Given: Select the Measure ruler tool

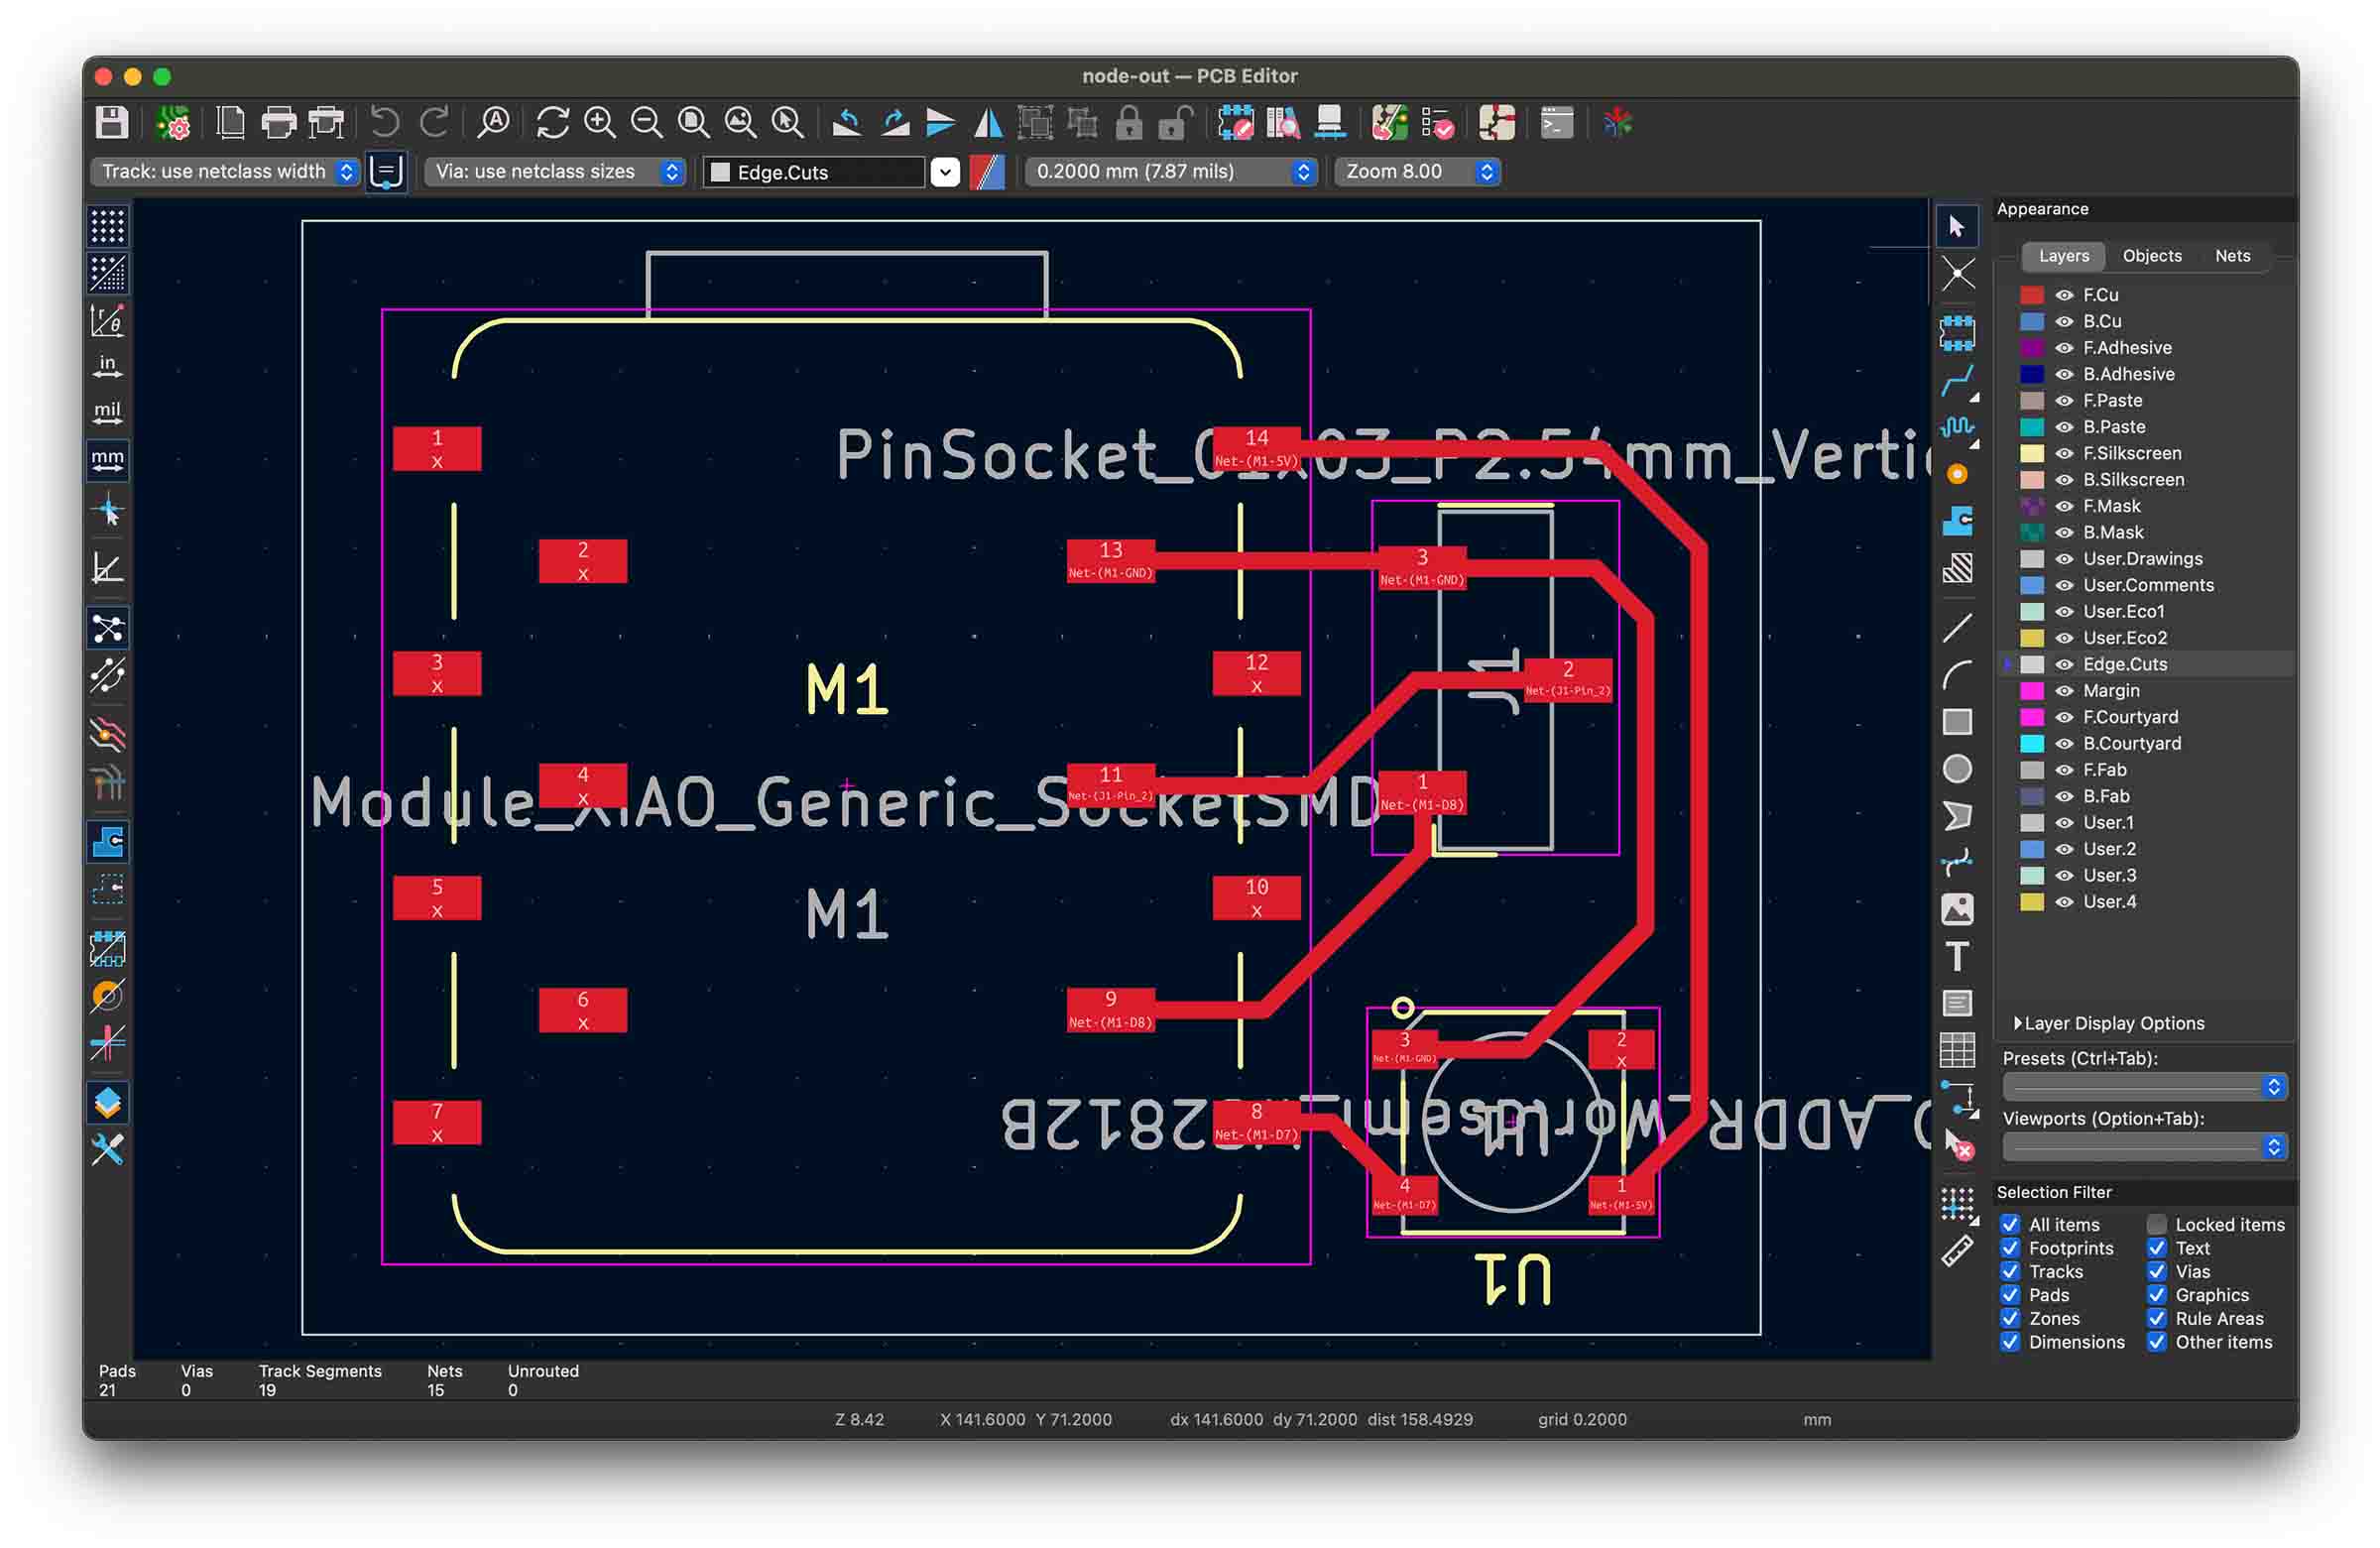Looking at the screenshot, I should (1957, 1251).
